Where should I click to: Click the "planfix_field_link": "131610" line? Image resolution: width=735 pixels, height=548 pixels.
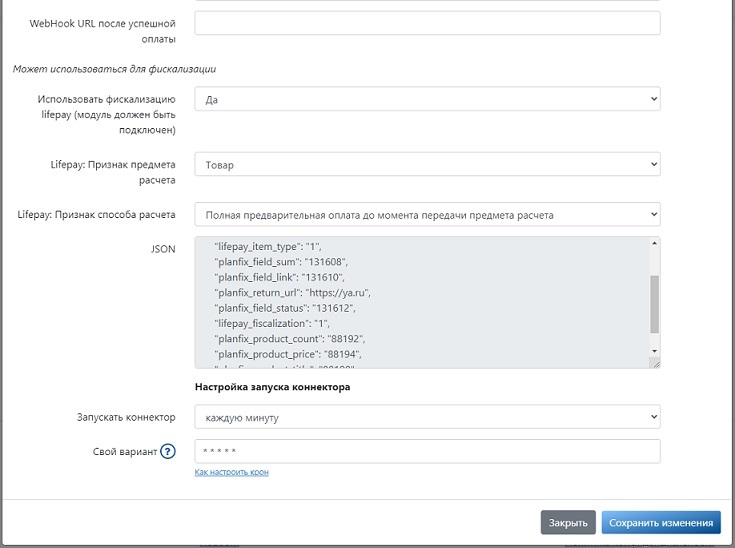279,278
